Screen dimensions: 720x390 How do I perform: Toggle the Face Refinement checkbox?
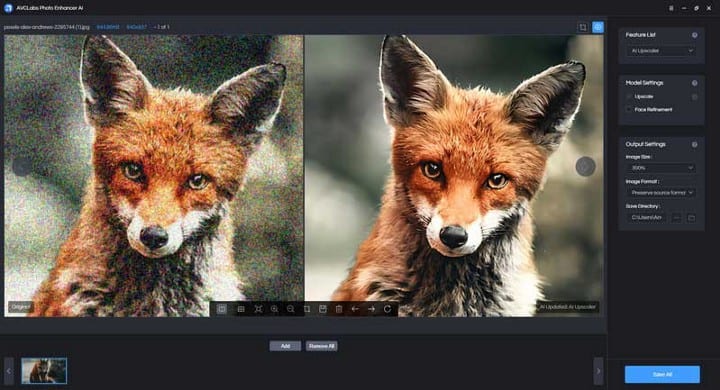629,109
